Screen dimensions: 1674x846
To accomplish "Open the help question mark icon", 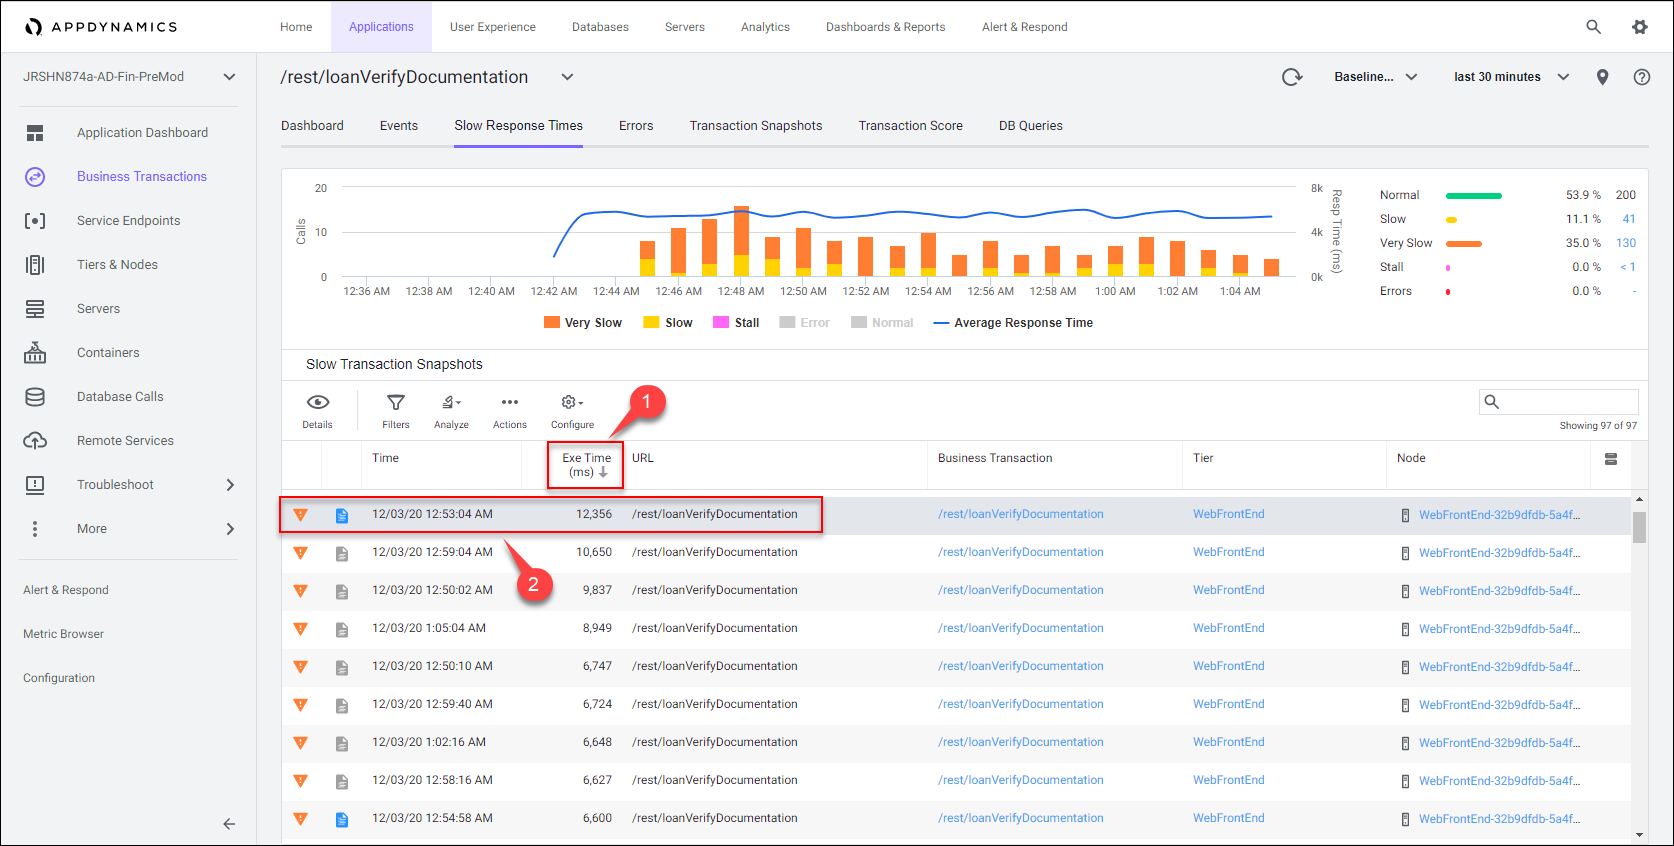I will point(1641,77).
